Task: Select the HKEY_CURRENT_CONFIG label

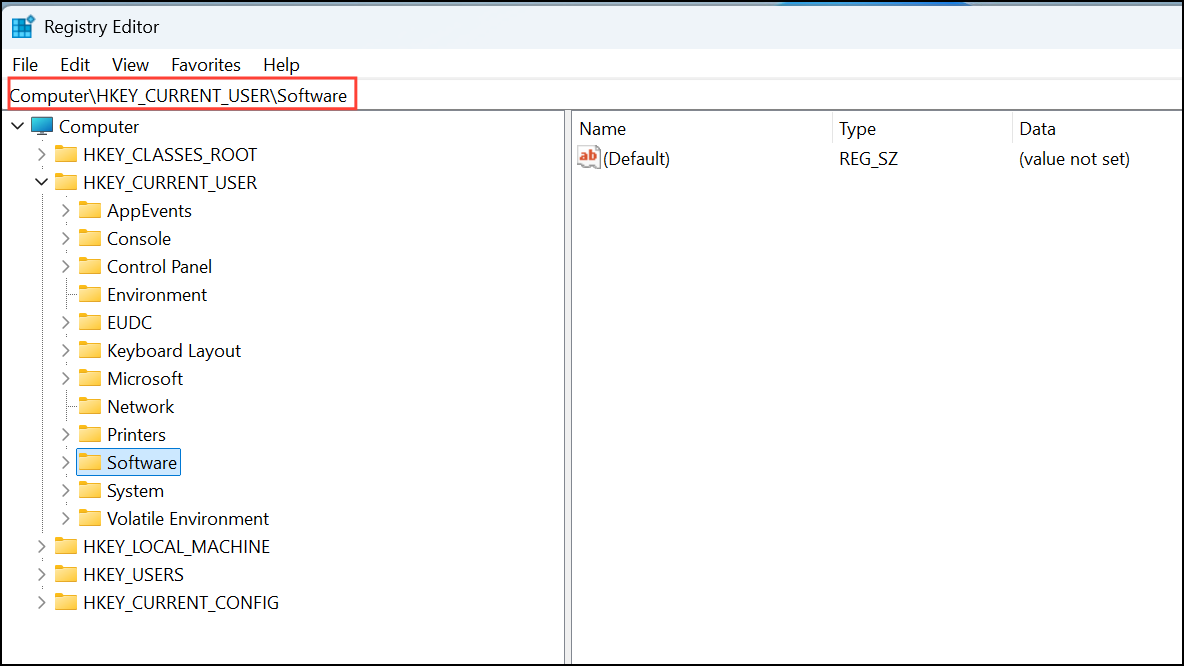Action: (x=180, y=603)
